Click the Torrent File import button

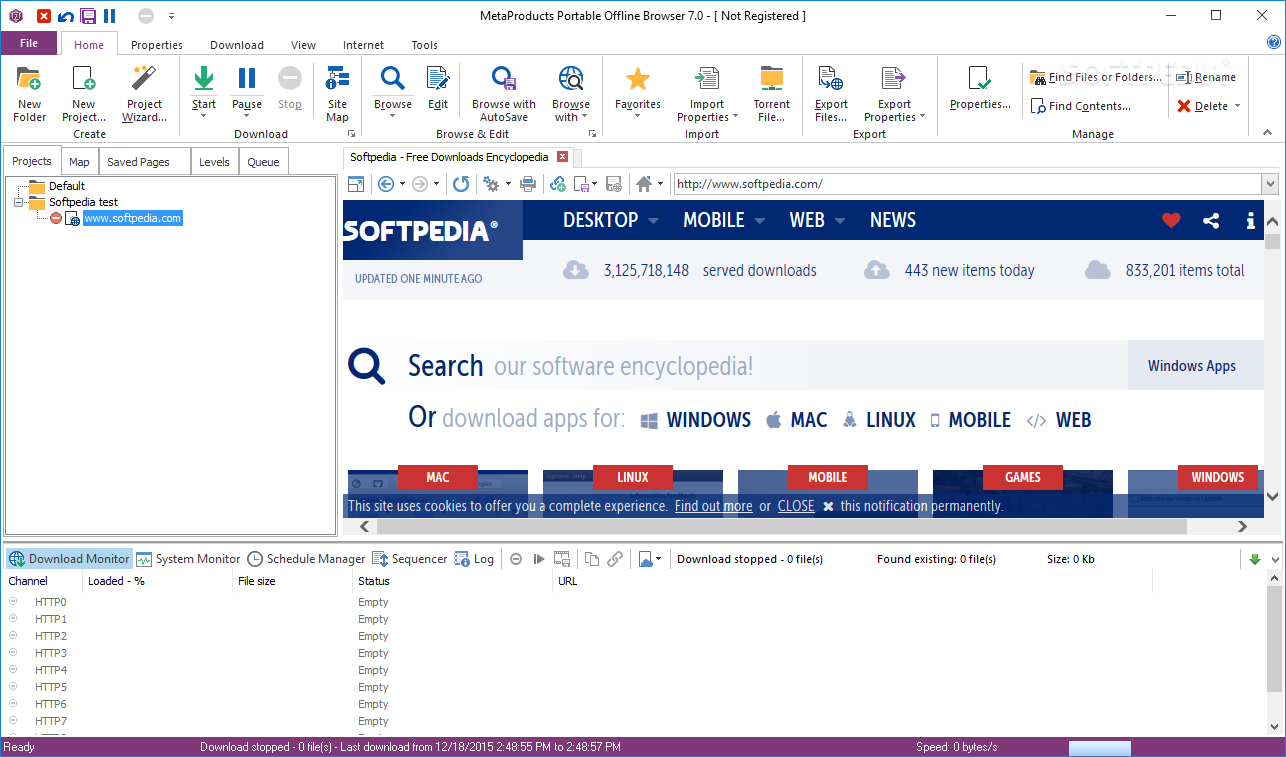pos(771,93)
